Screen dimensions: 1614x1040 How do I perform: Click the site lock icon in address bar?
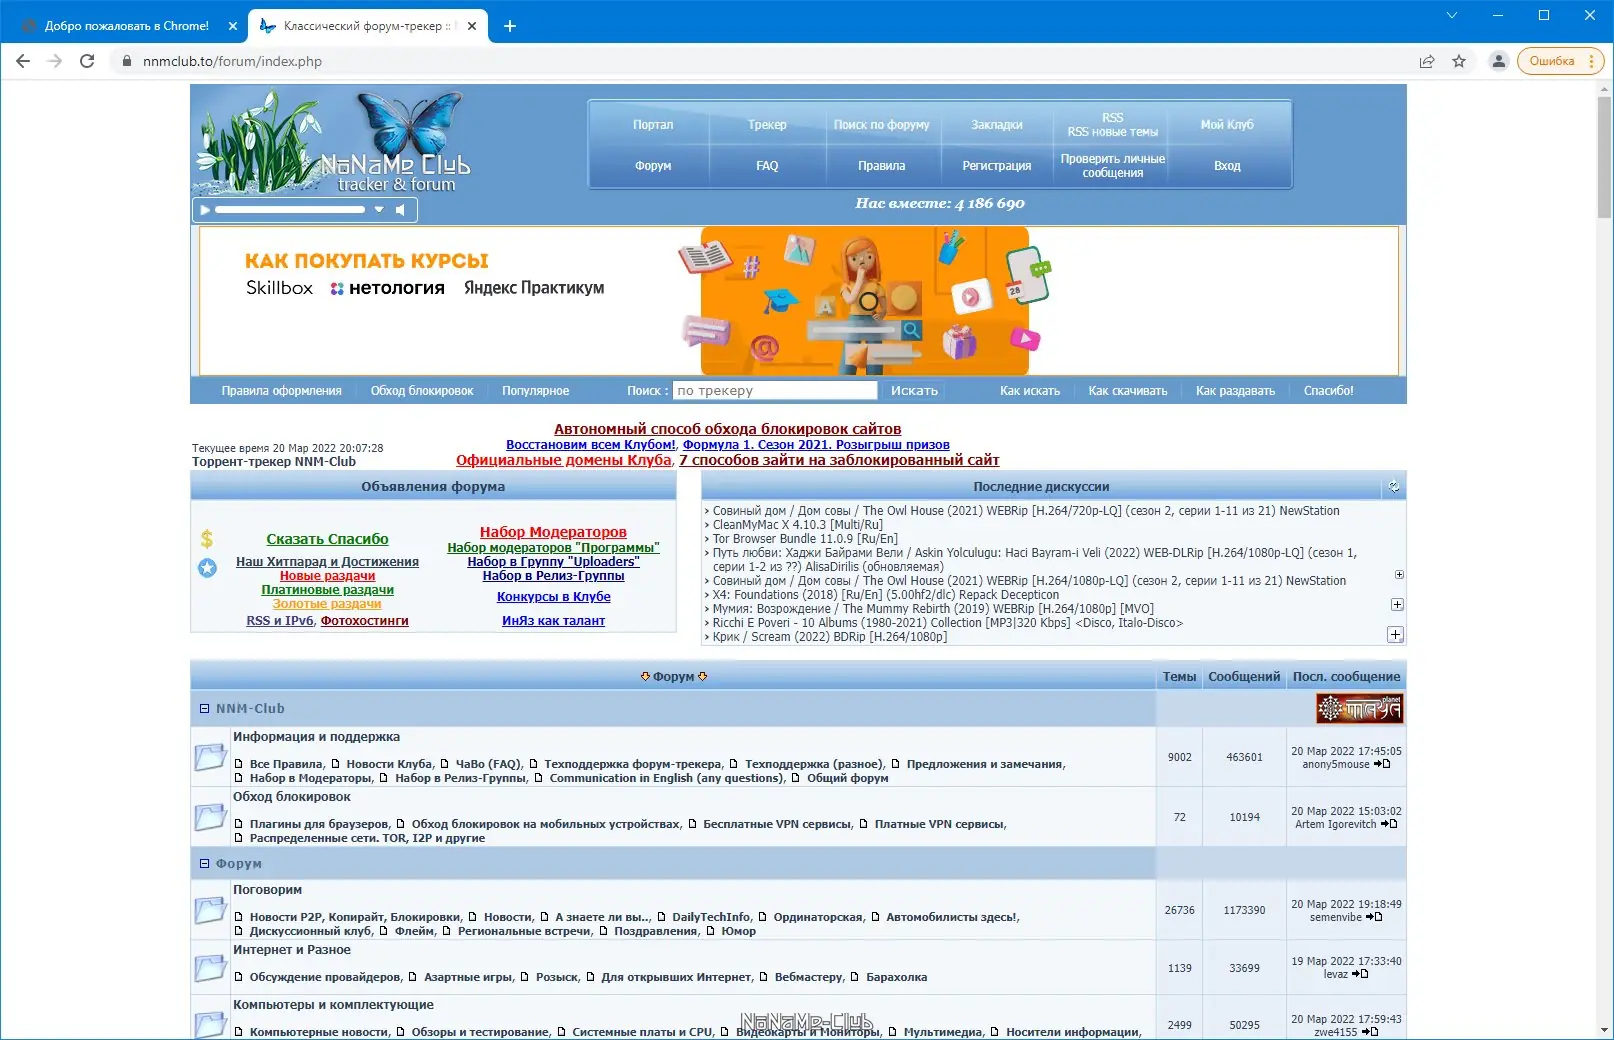[x=126, y=61]
